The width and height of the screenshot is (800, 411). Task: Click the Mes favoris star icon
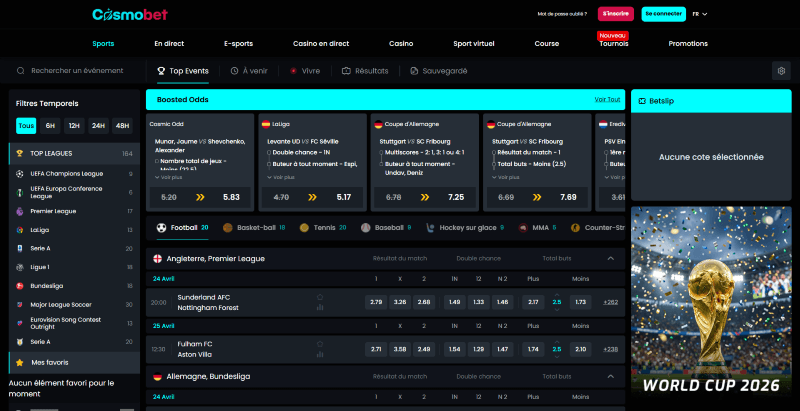20,363
